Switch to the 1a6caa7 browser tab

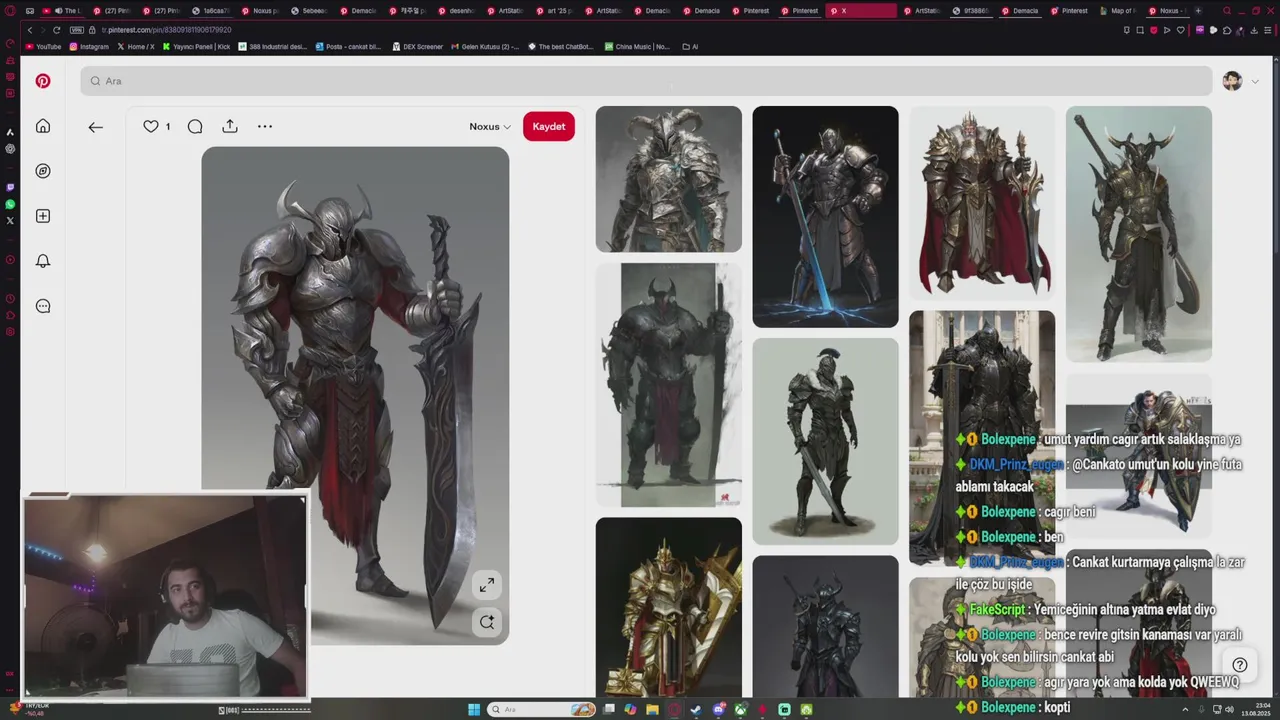click(x=210, y=11)
